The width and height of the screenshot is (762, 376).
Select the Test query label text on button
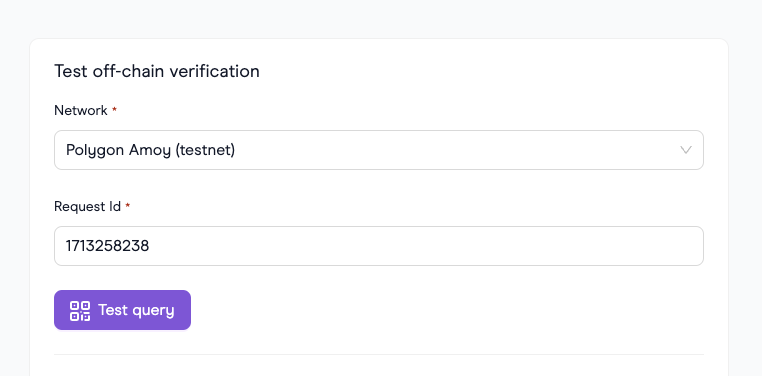point(136,310)
